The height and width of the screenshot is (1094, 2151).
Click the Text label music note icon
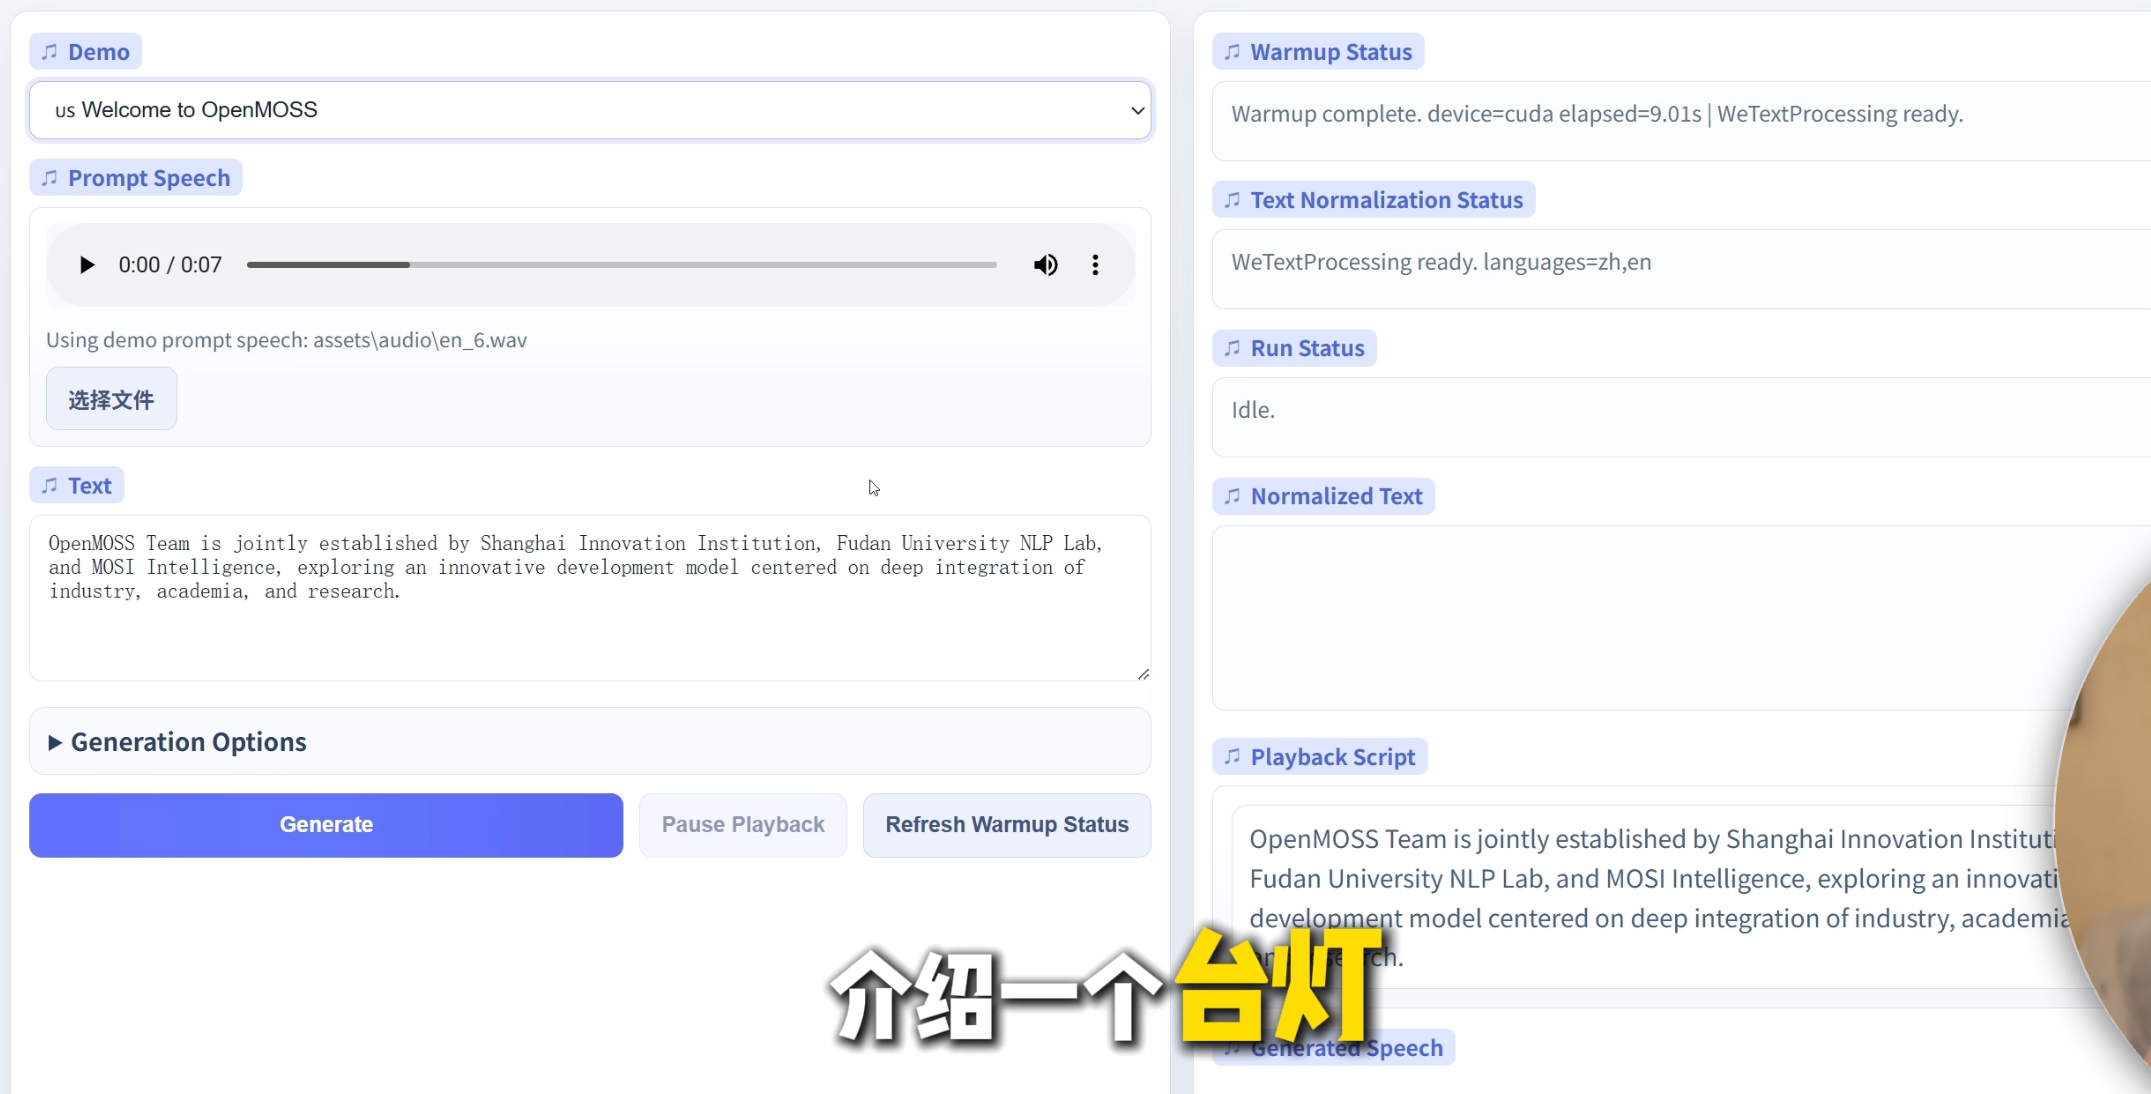coord(50,486)
